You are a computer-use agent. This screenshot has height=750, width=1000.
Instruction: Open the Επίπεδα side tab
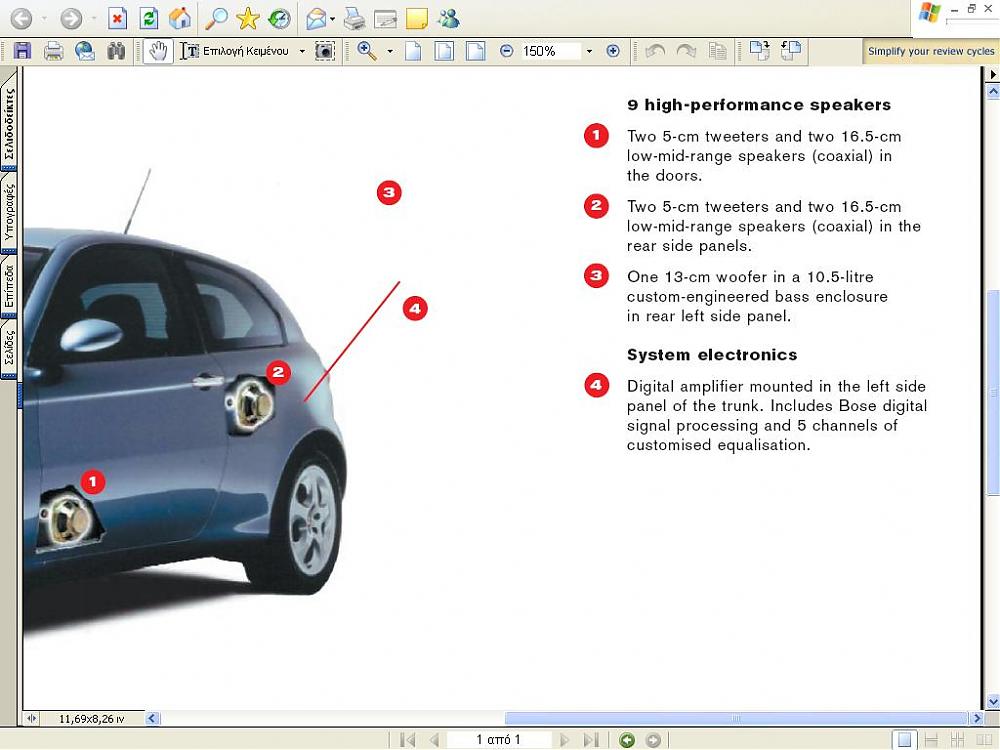pos(9,288)
